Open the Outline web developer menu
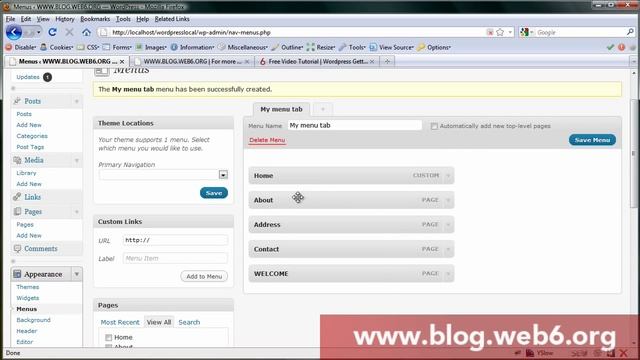The width and height of the screenshot is (640, 360). point(287,47)
